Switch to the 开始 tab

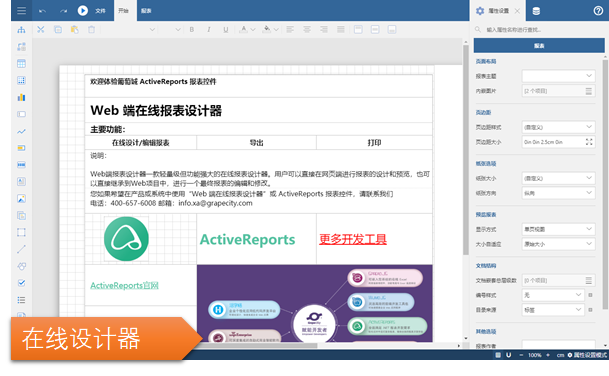(x=124, y=10)
